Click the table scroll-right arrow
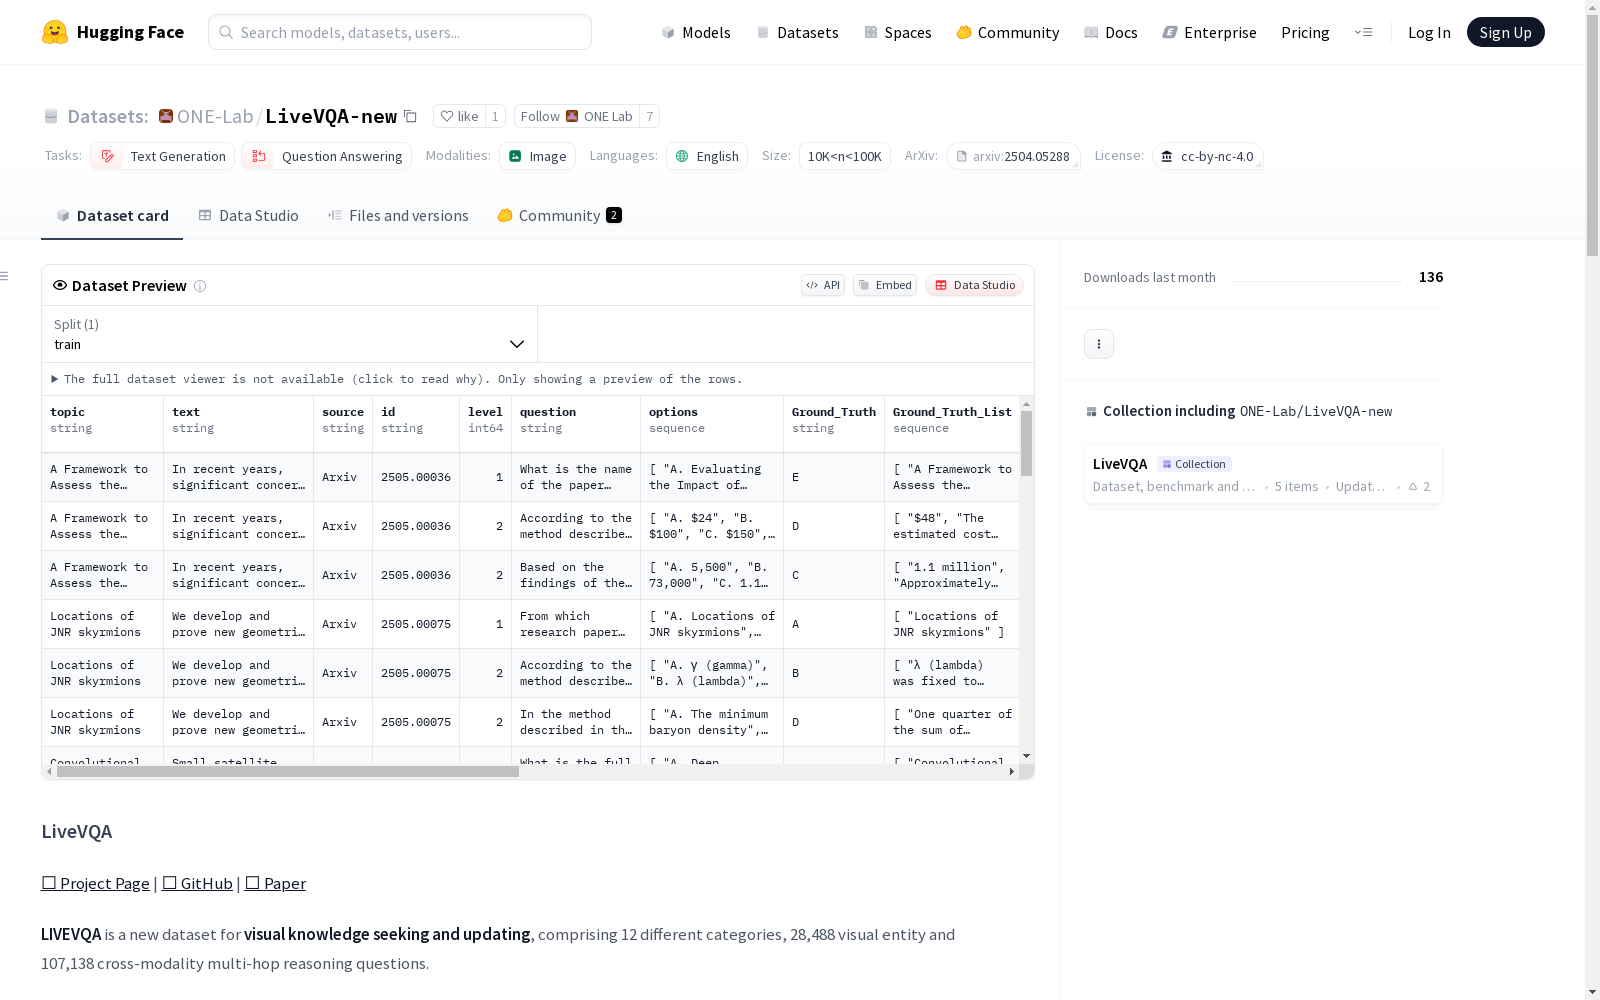1600x1000 pixels. (x=1012, y=771)
